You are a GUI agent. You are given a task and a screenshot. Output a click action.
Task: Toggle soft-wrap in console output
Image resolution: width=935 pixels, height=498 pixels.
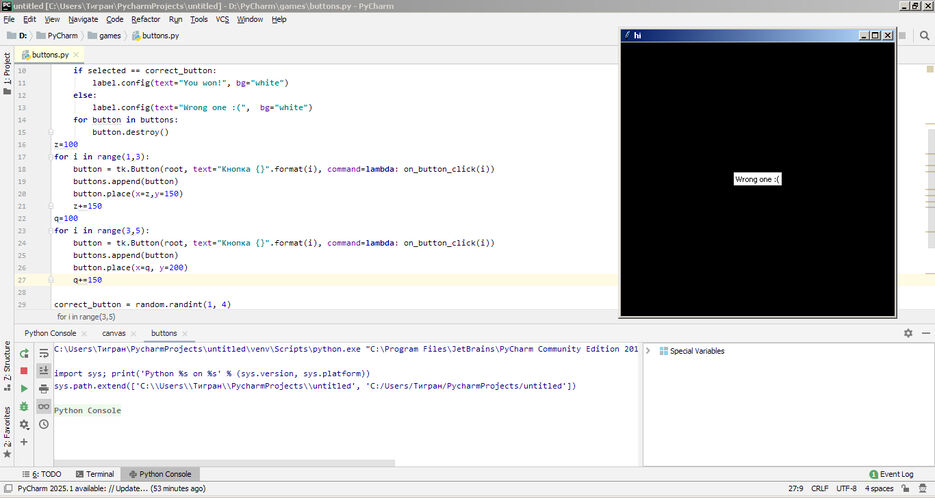coord(44,353)
